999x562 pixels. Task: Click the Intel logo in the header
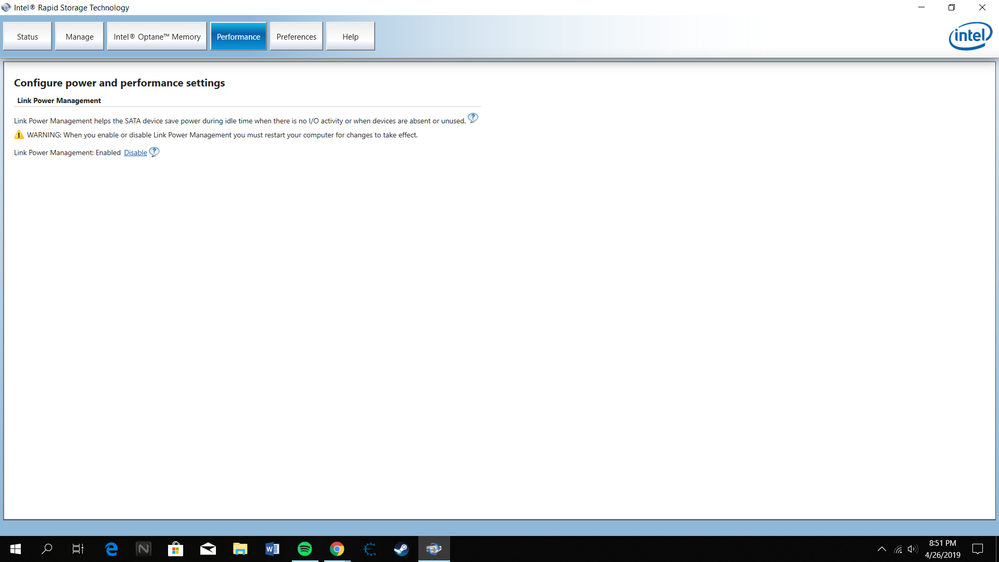(x=970, y=36)
